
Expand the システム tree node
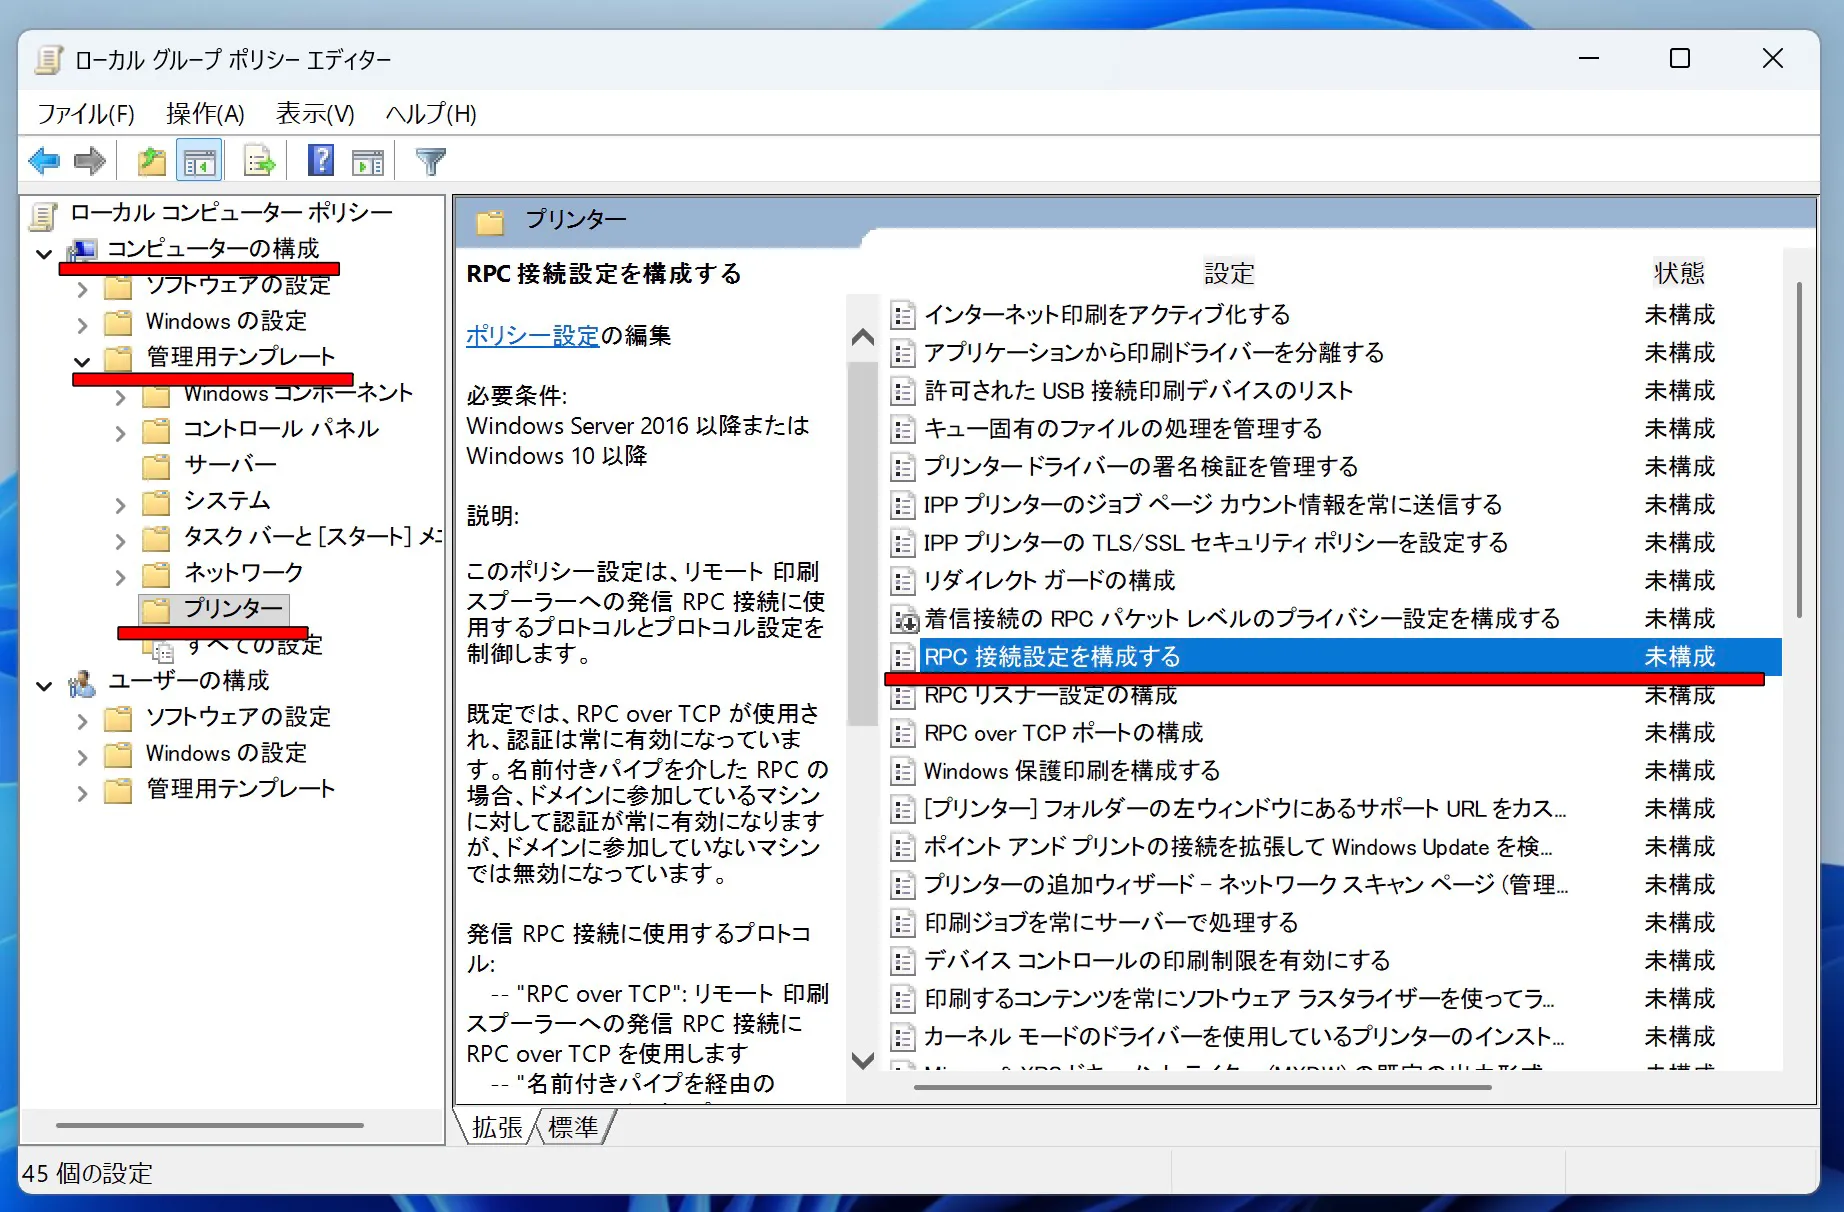[120, 505]
